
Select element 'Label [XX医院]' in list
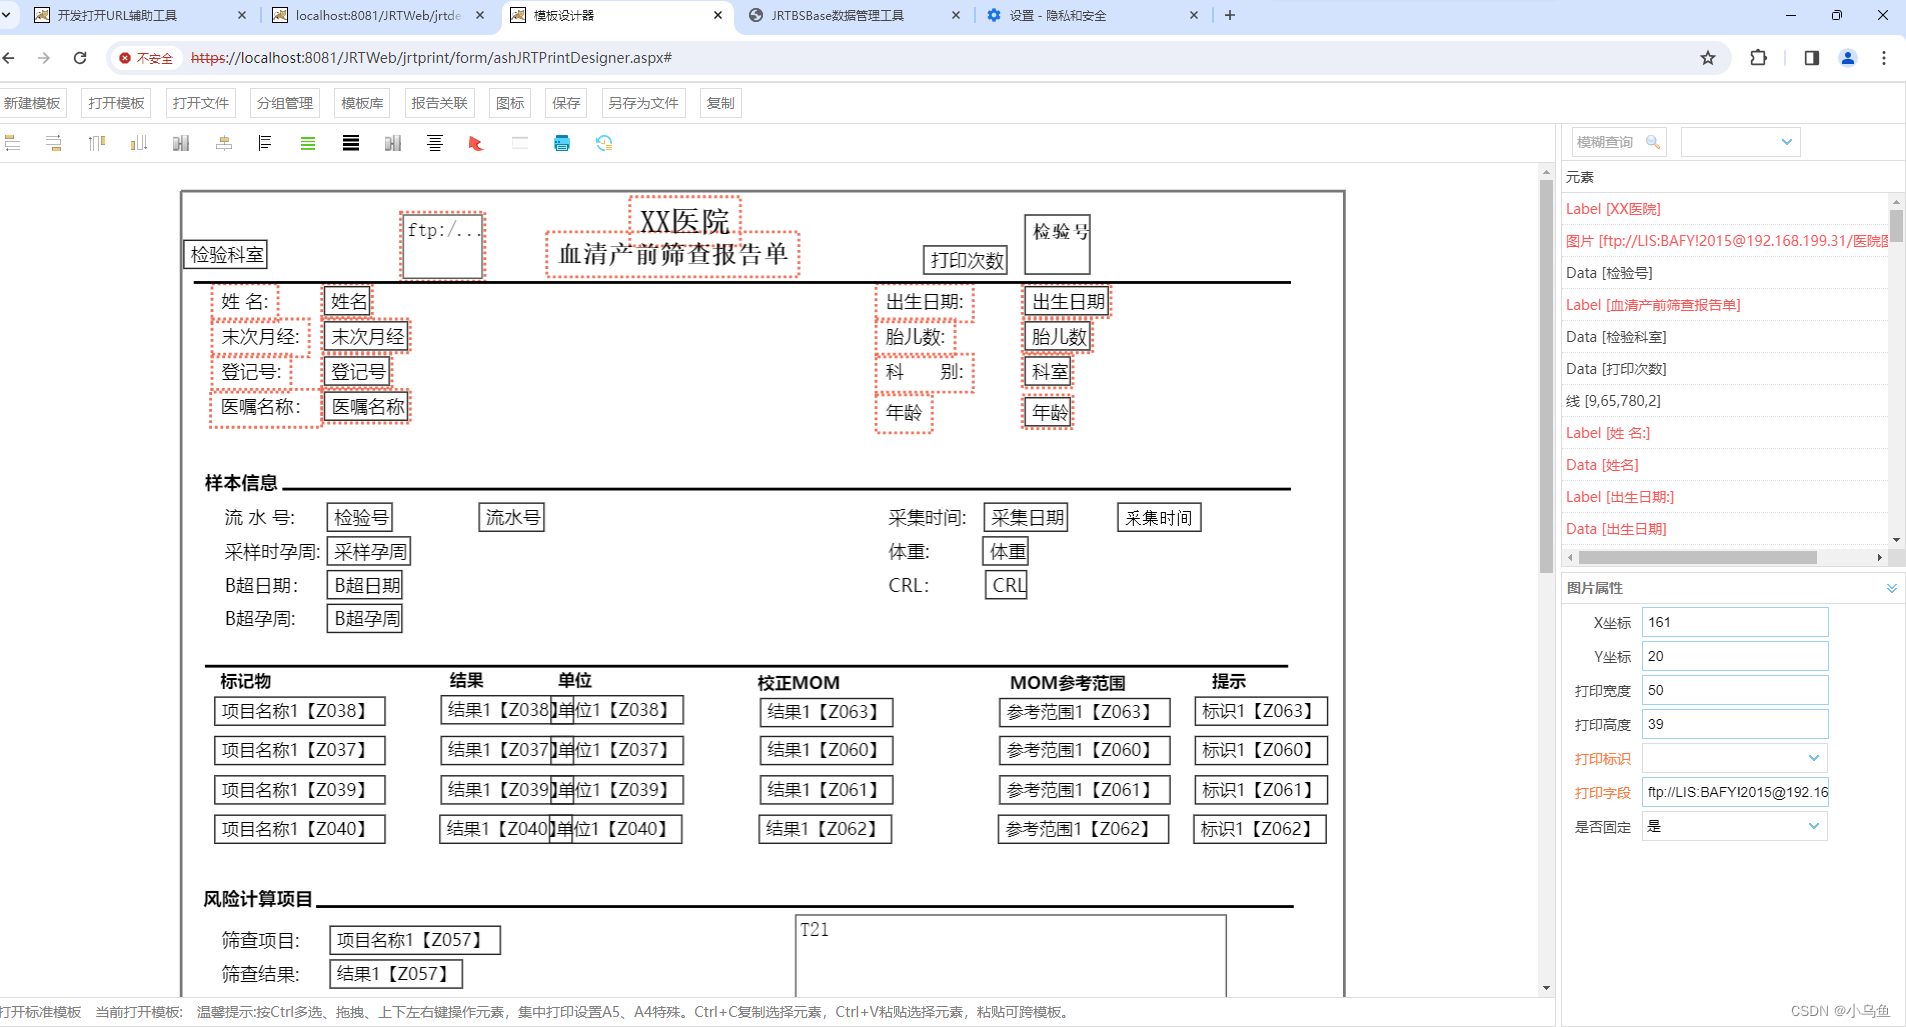[1725, 209]
